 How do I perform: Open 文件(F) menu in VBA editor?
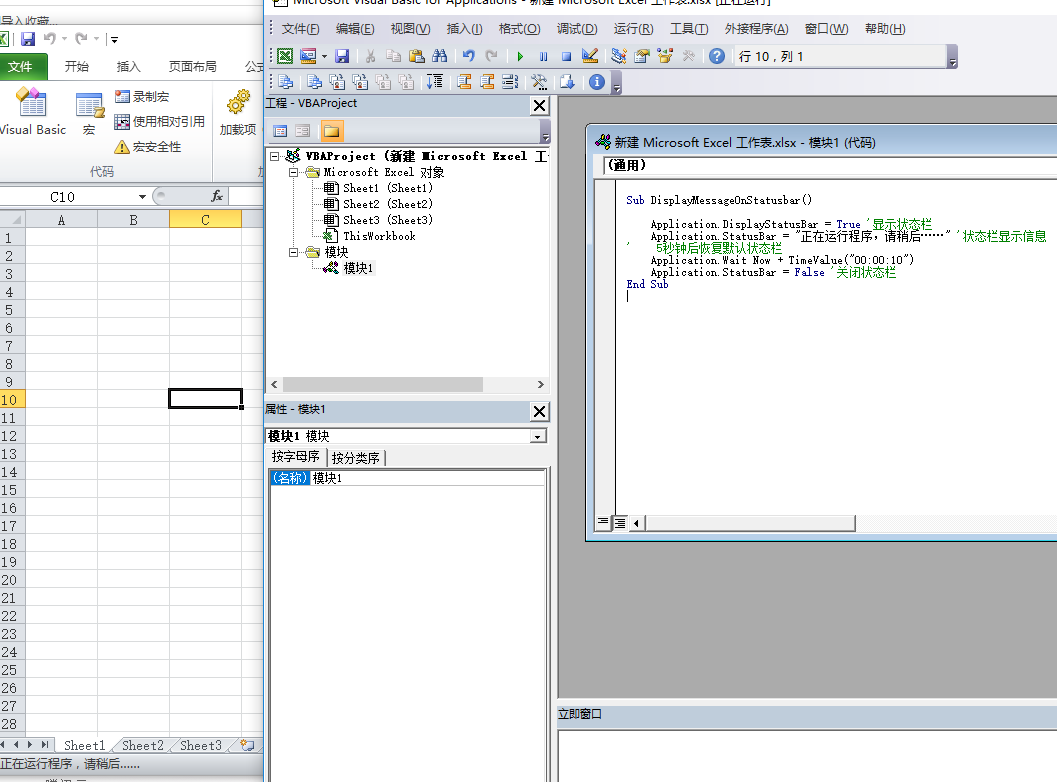[300, 29]
